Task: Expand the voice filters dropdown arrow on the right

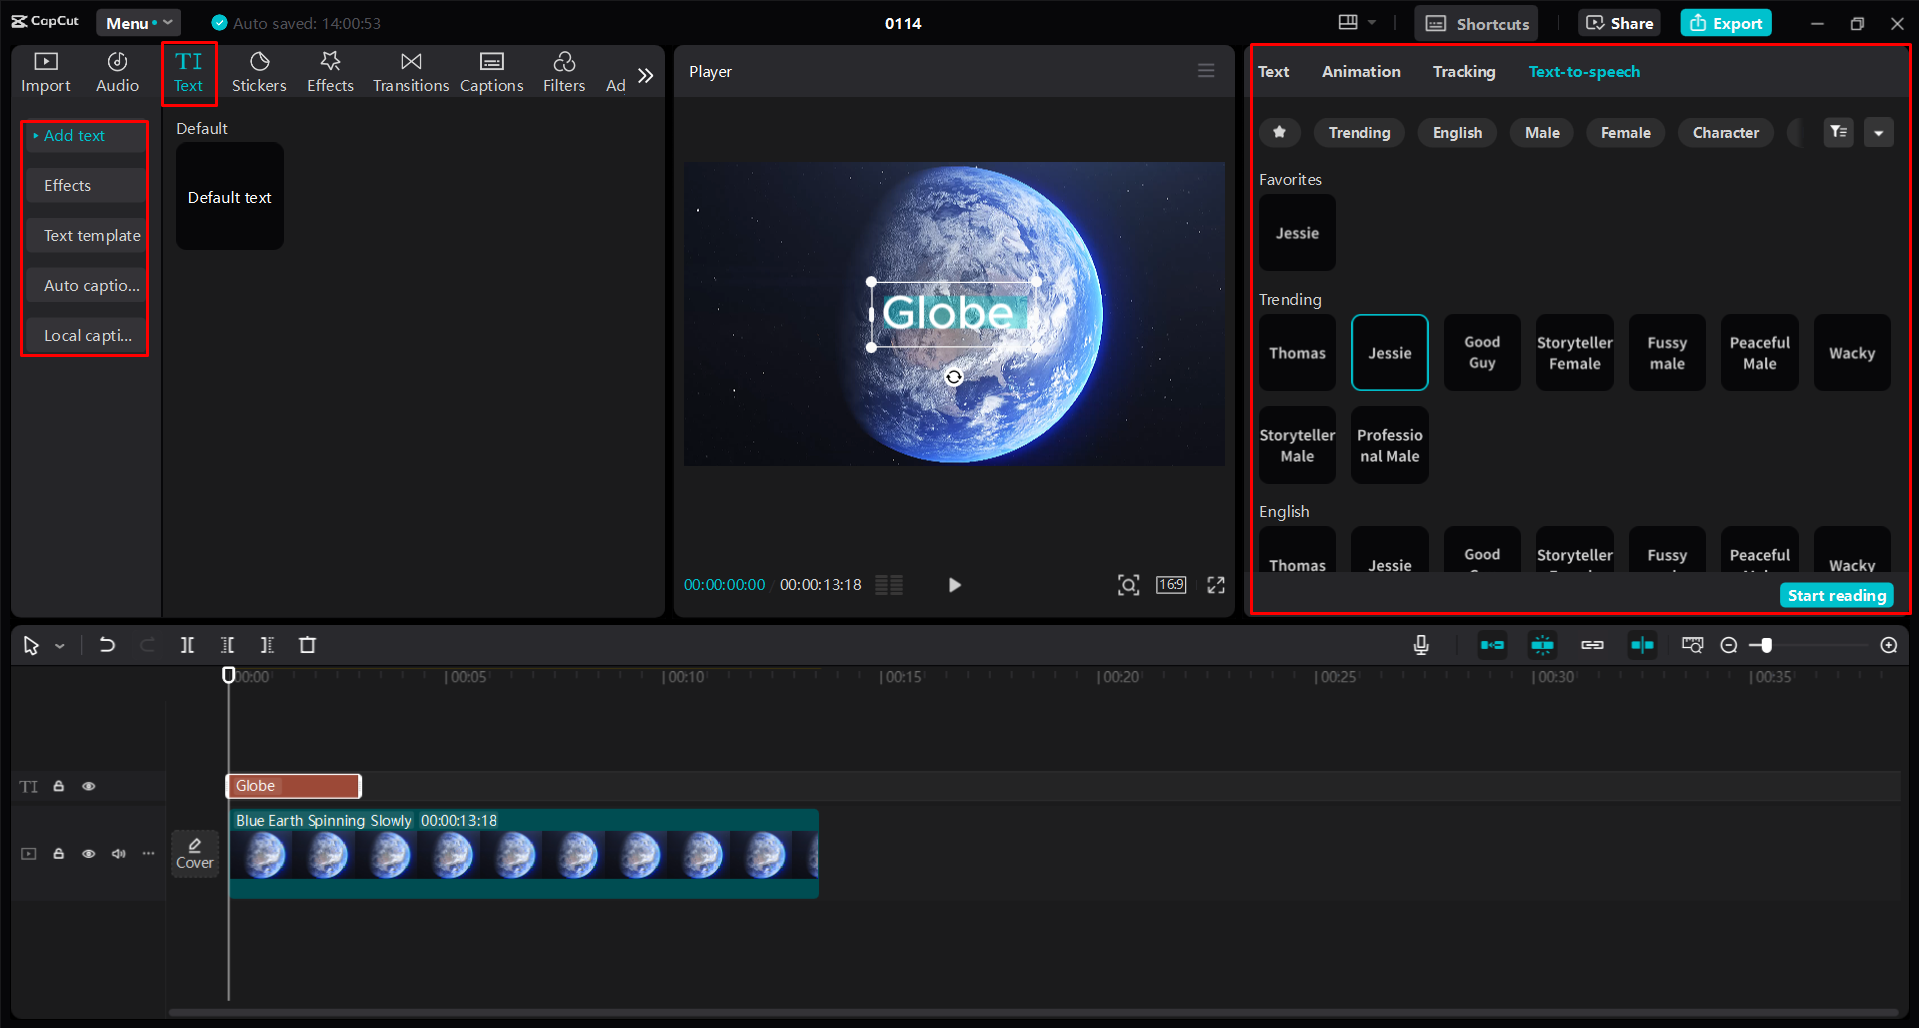Action: [x=1879, y=132]
